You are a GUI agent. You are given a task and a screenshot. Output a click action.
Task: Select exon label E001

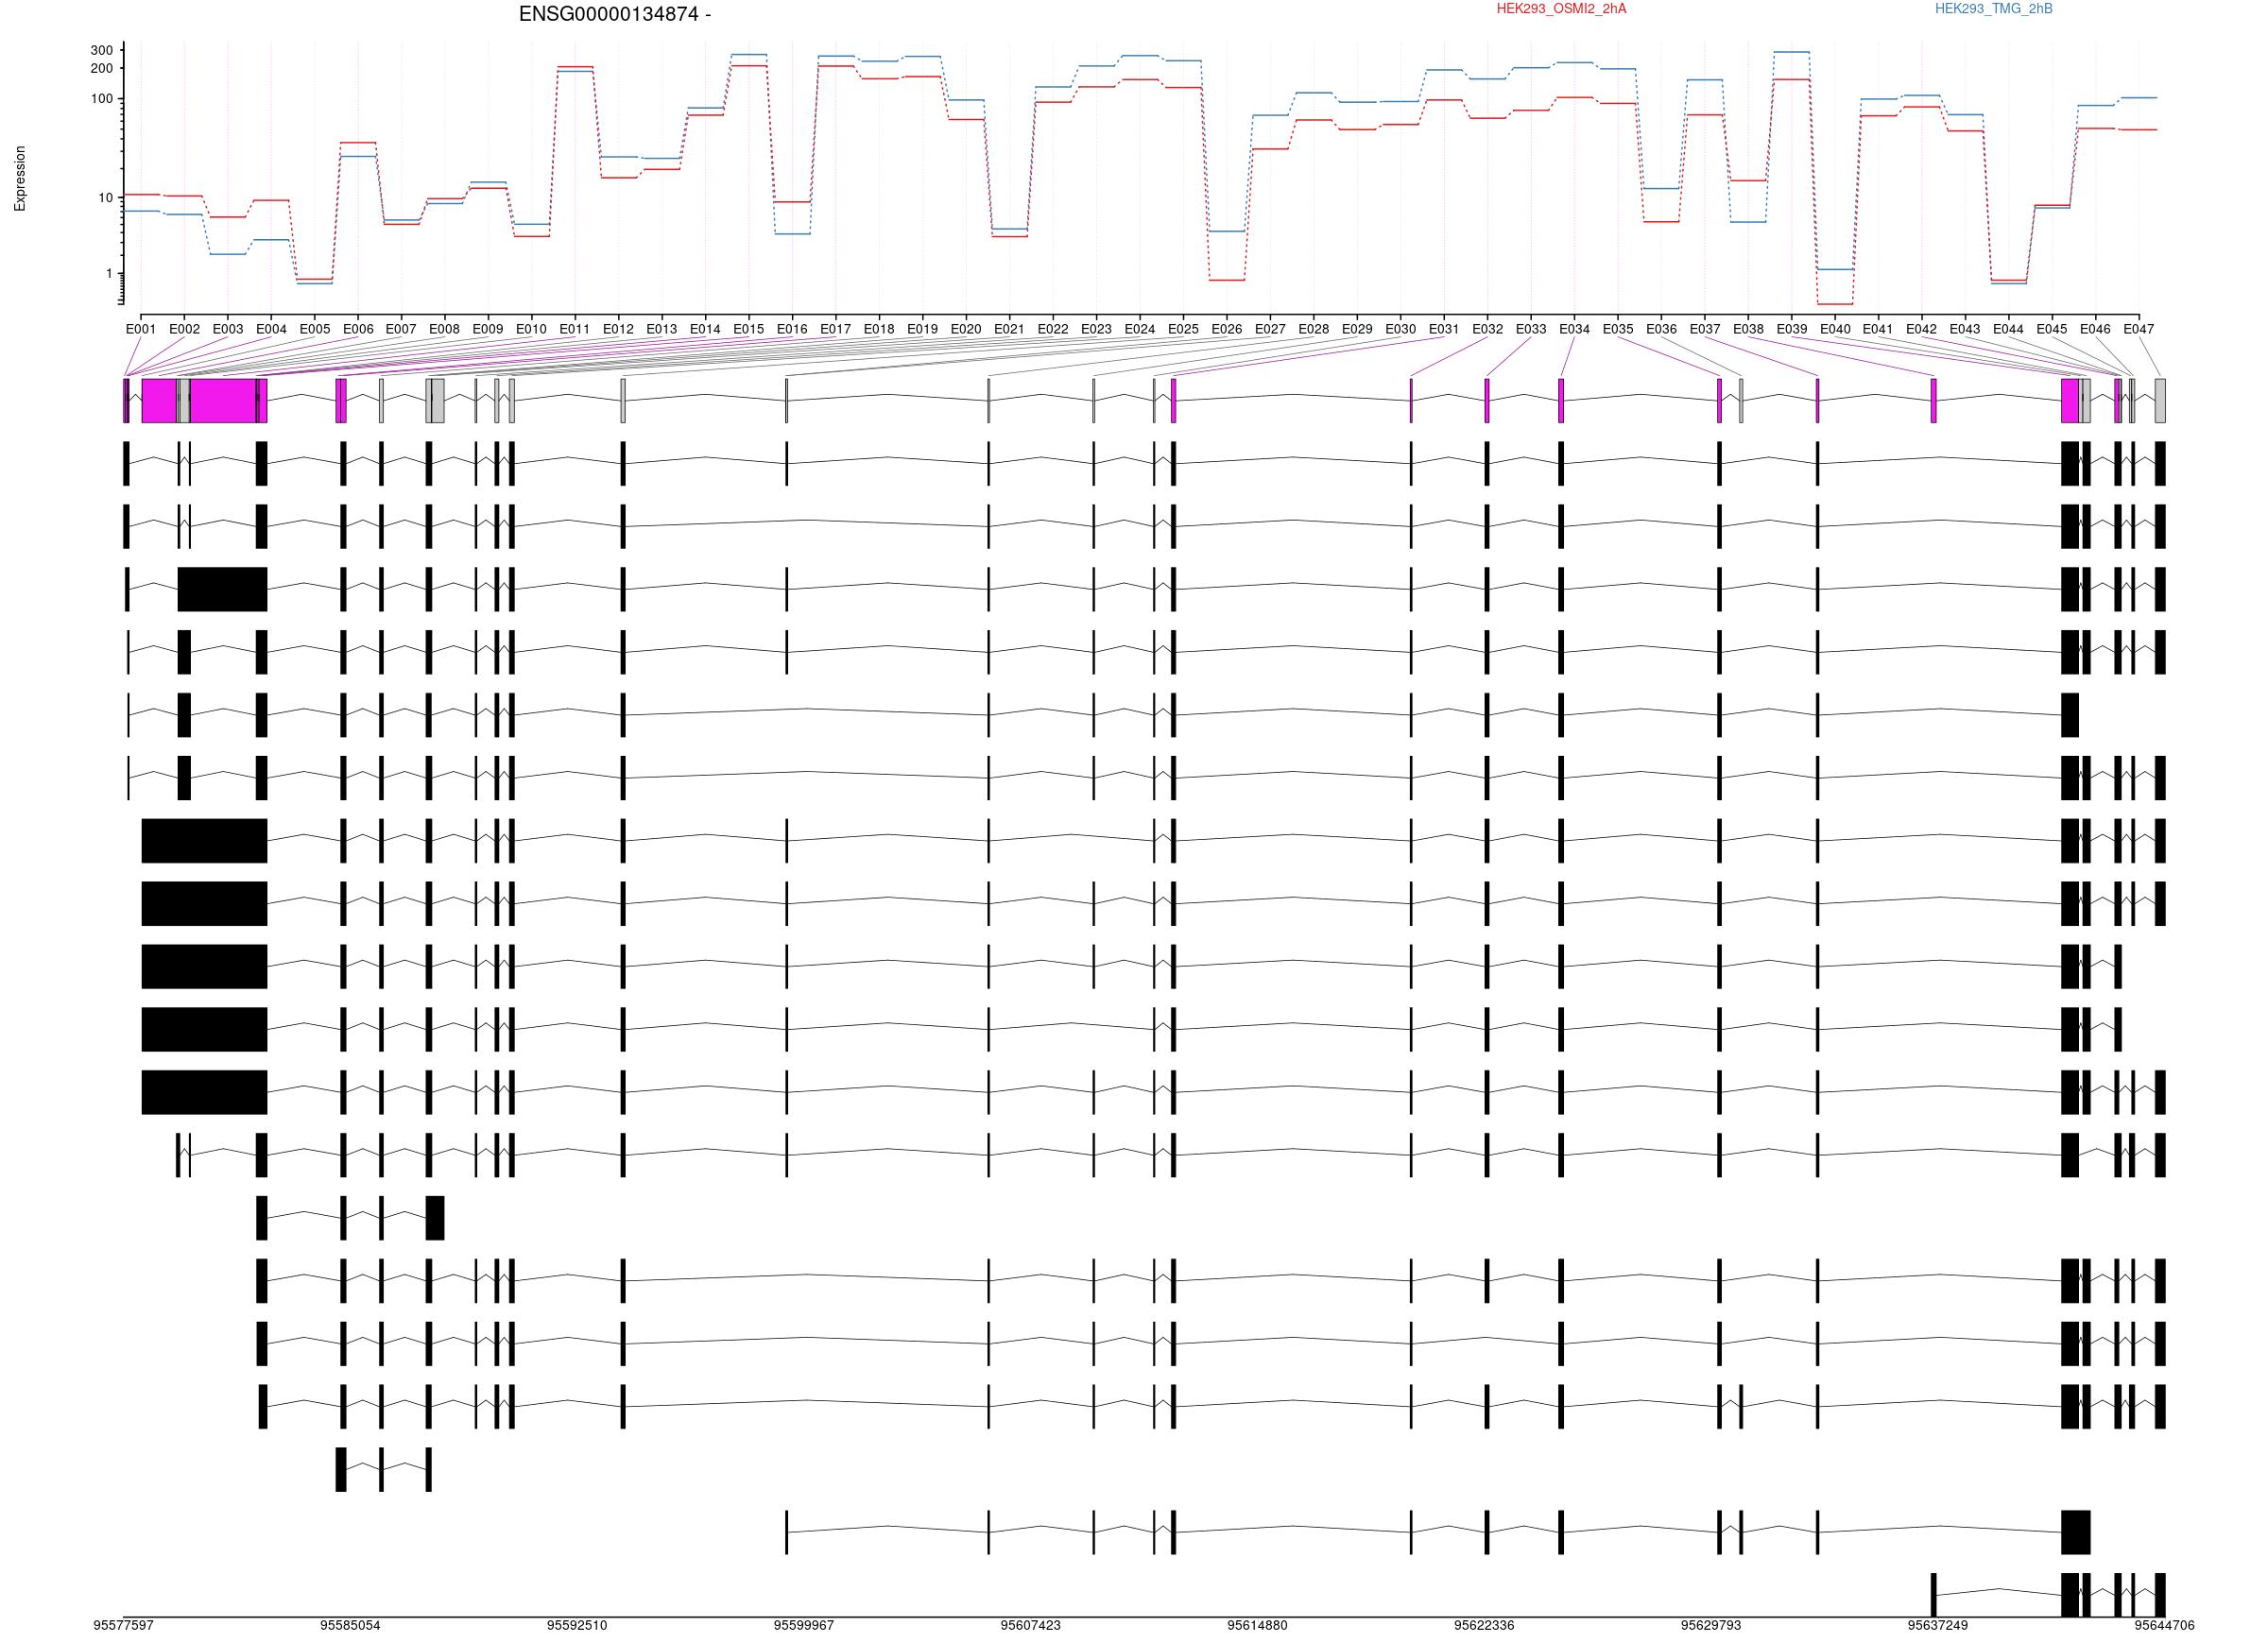pyautogui.click(x=141, y=329)
